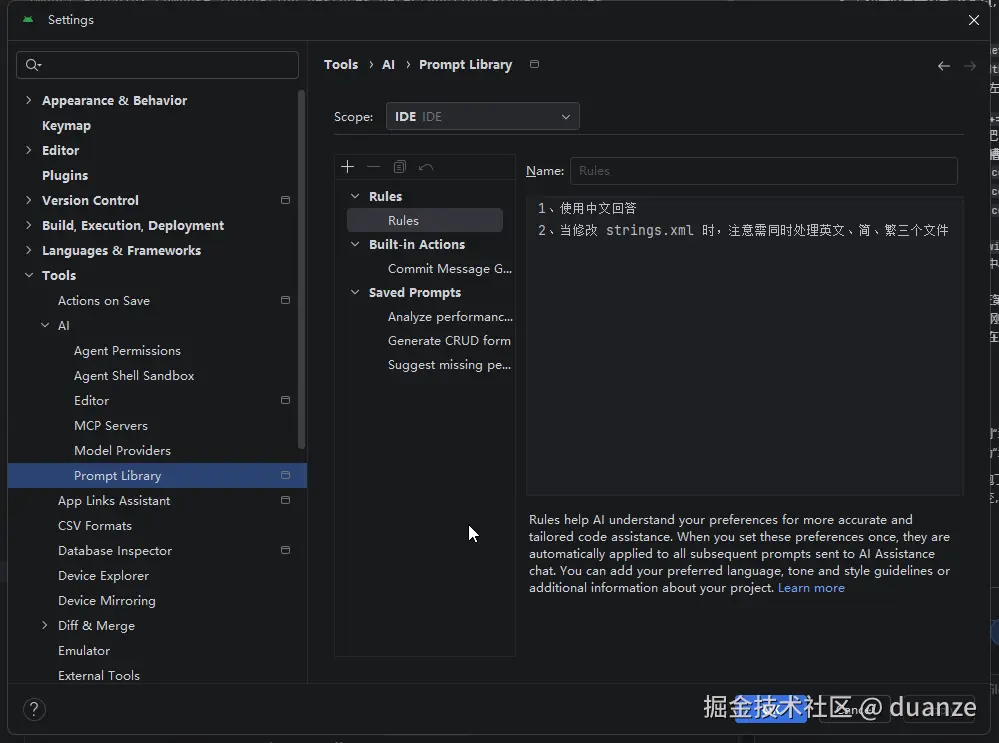Open Database Inspector settings
The height and width of the screenshot is (743, 999).
coord(115,551)
